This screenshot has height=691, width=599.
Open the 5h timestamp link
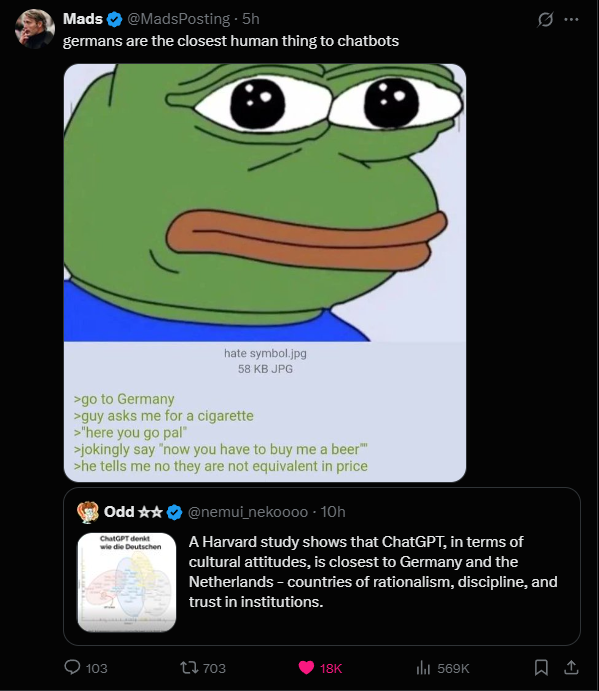[x=250, y=19]
